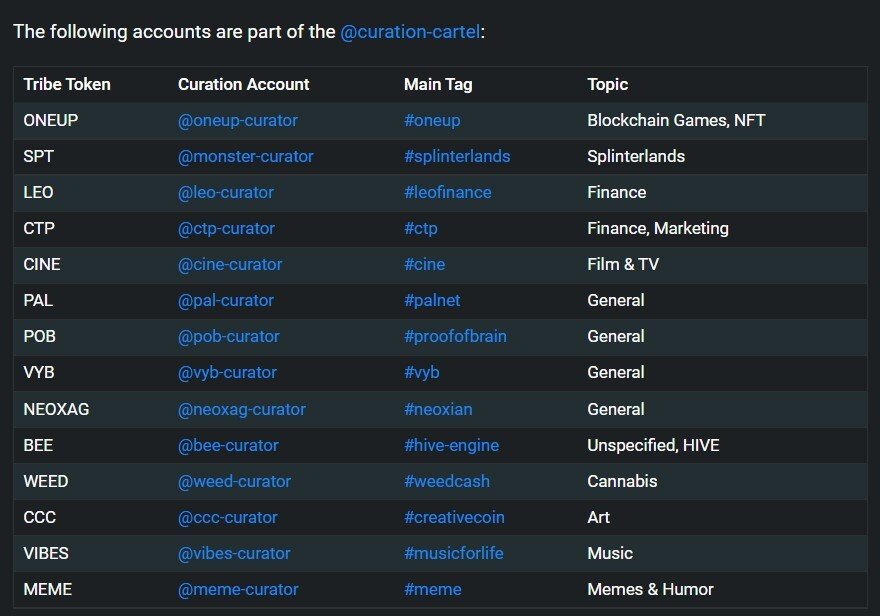Click the #hive-engine tag
Screen dimensions: 880x616
(x=451, y=445)
